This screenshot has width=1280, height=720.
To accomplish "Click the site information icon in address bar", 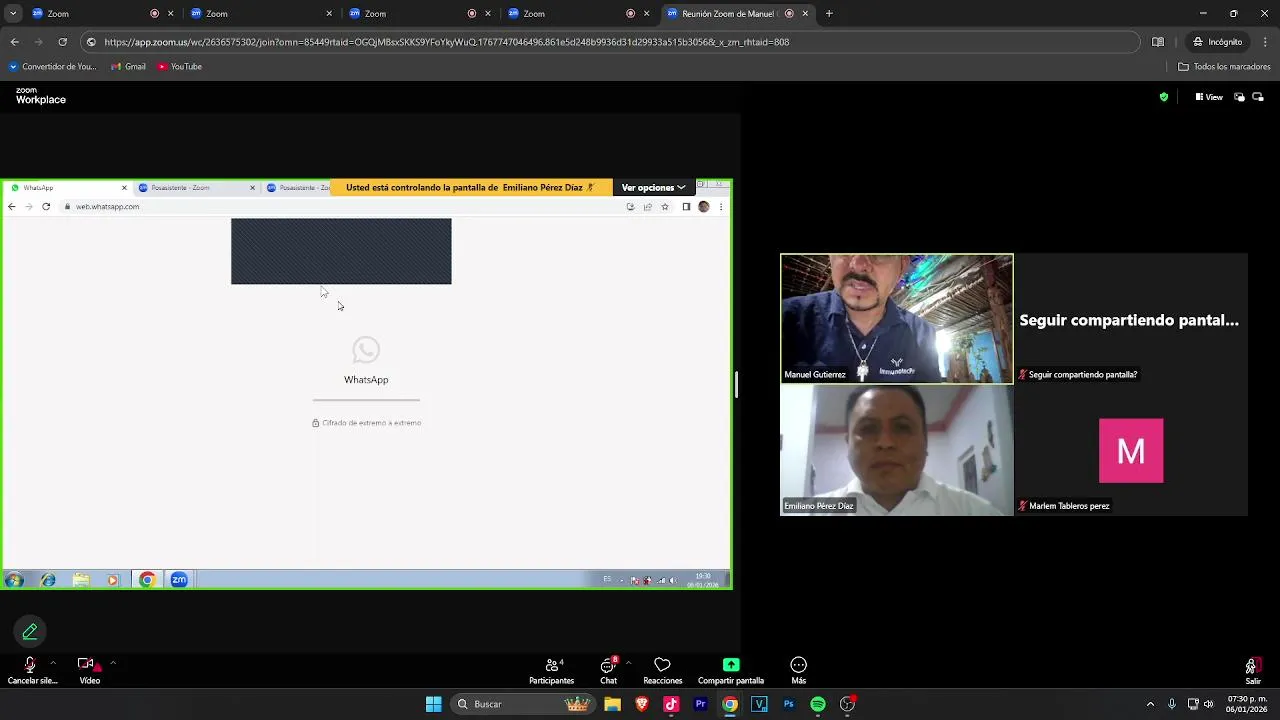I will [91, 42].
